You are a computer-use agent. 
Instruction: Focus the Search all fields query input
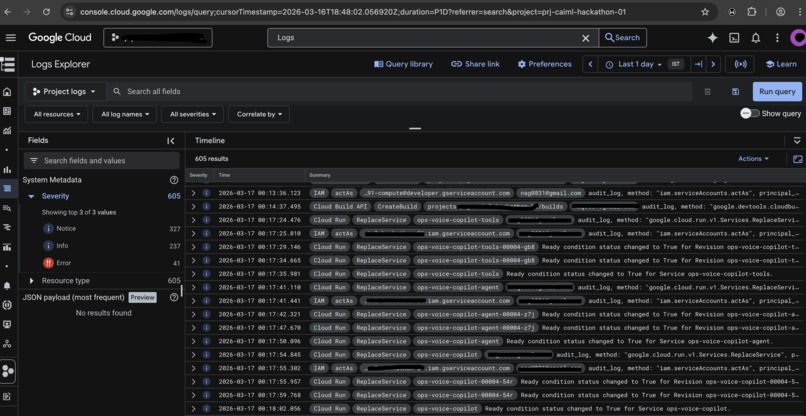pyautogui.click(x=401, y=92)
